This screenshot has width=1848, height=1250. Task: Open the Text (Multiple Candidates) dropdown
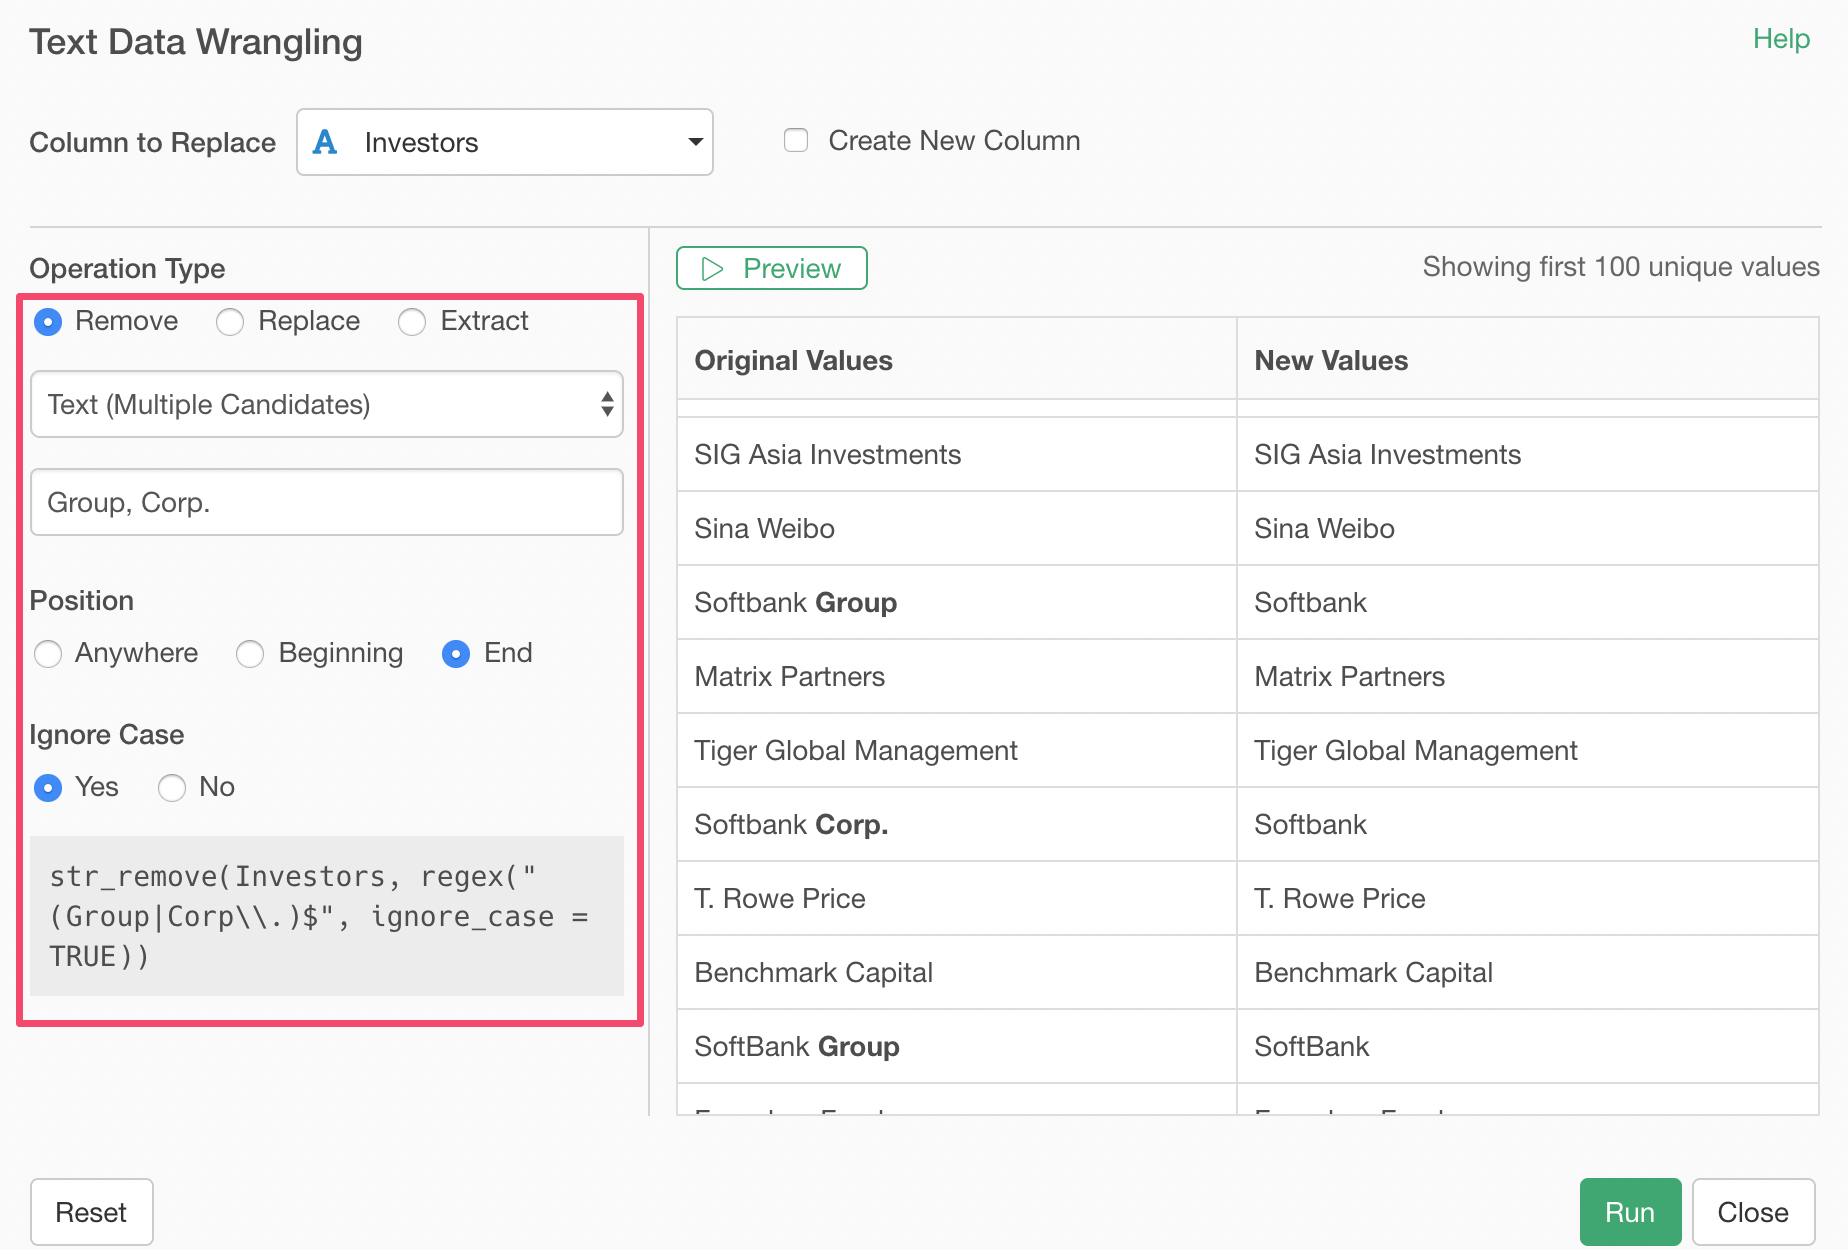coord(326,404)
